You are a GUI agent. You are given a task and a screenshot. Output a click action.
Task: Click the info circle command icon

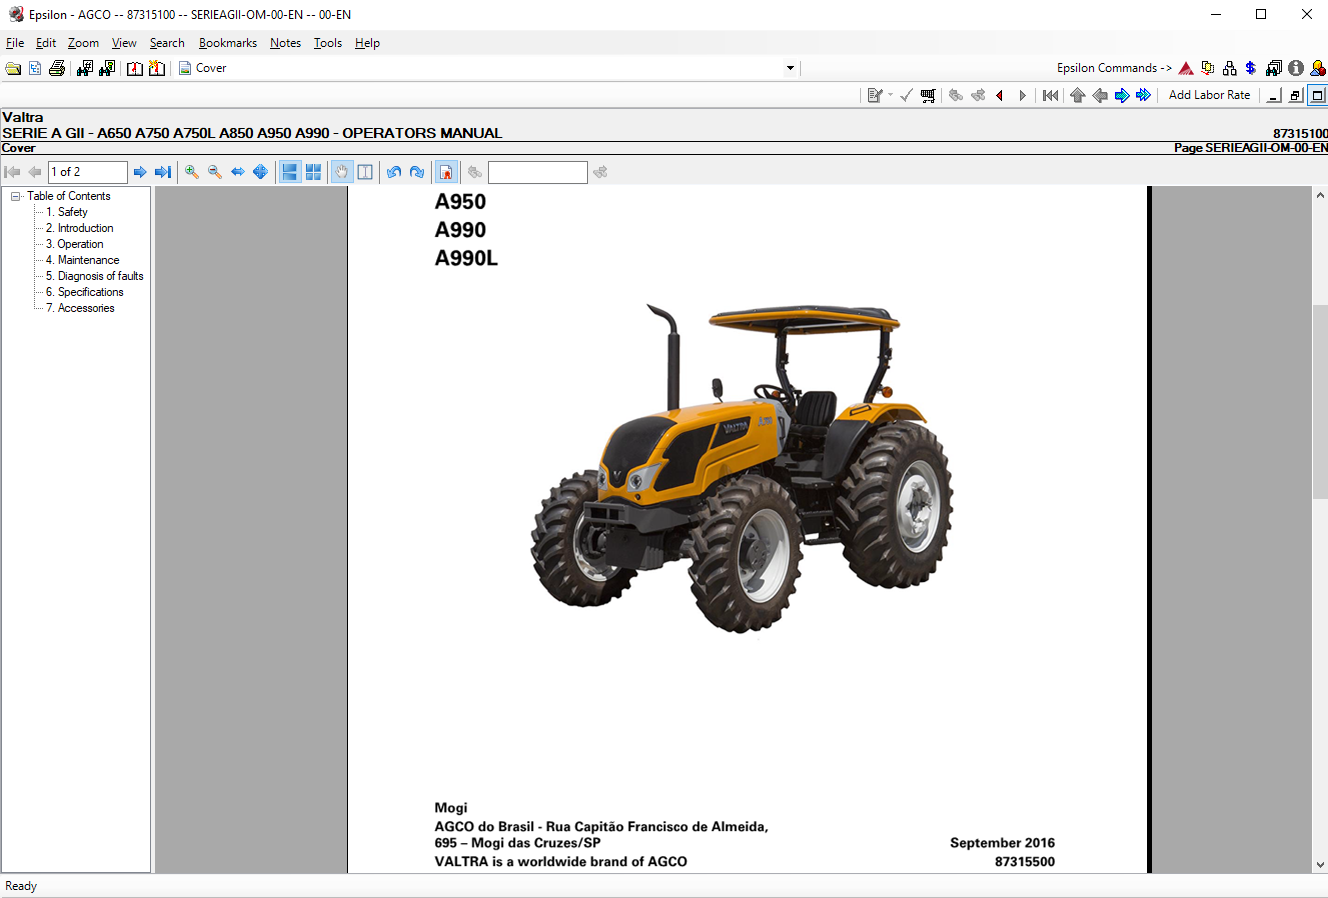tap(1296, 68)
